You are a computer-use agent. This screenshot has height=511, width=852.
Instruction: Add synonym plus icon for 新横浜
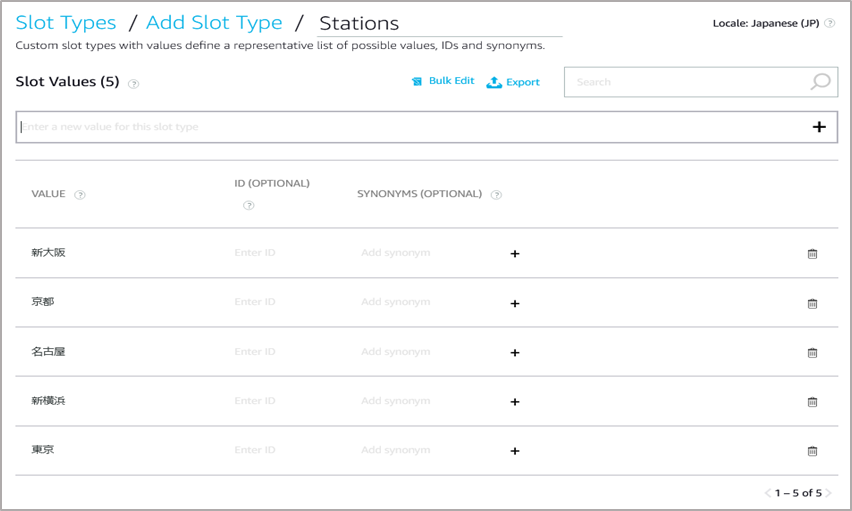pyautogui.click(x=515, y=402)
